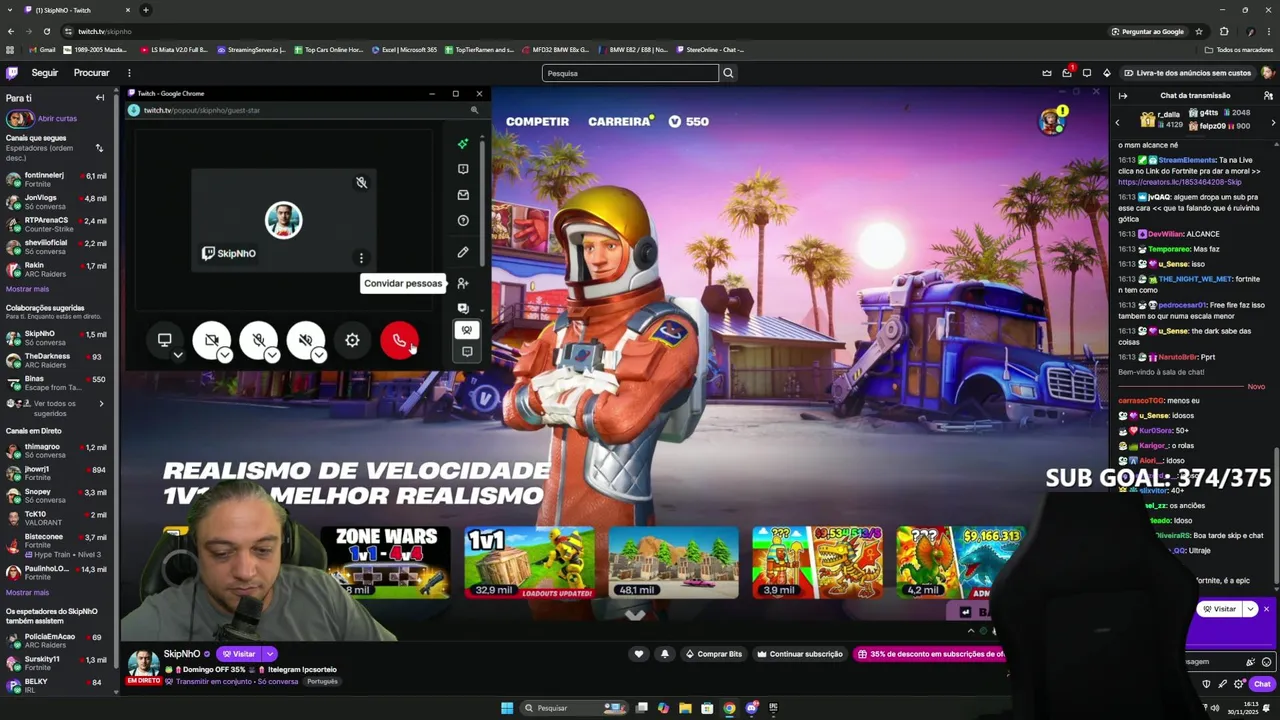Screen dimensions: 1280x720
Task: Click the Twitch logo home icon
Action: pyautogui.click(x=12, y=73)
